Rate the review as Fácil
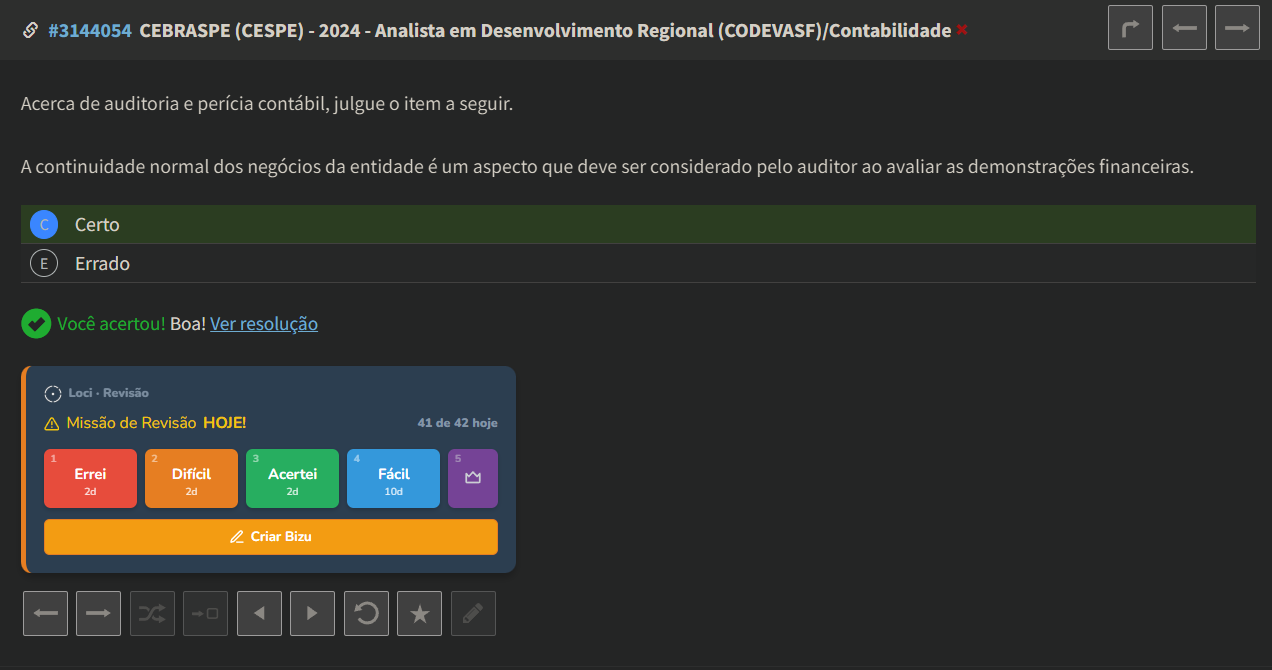Screen dimensions: 1272x670 [393, 478]
